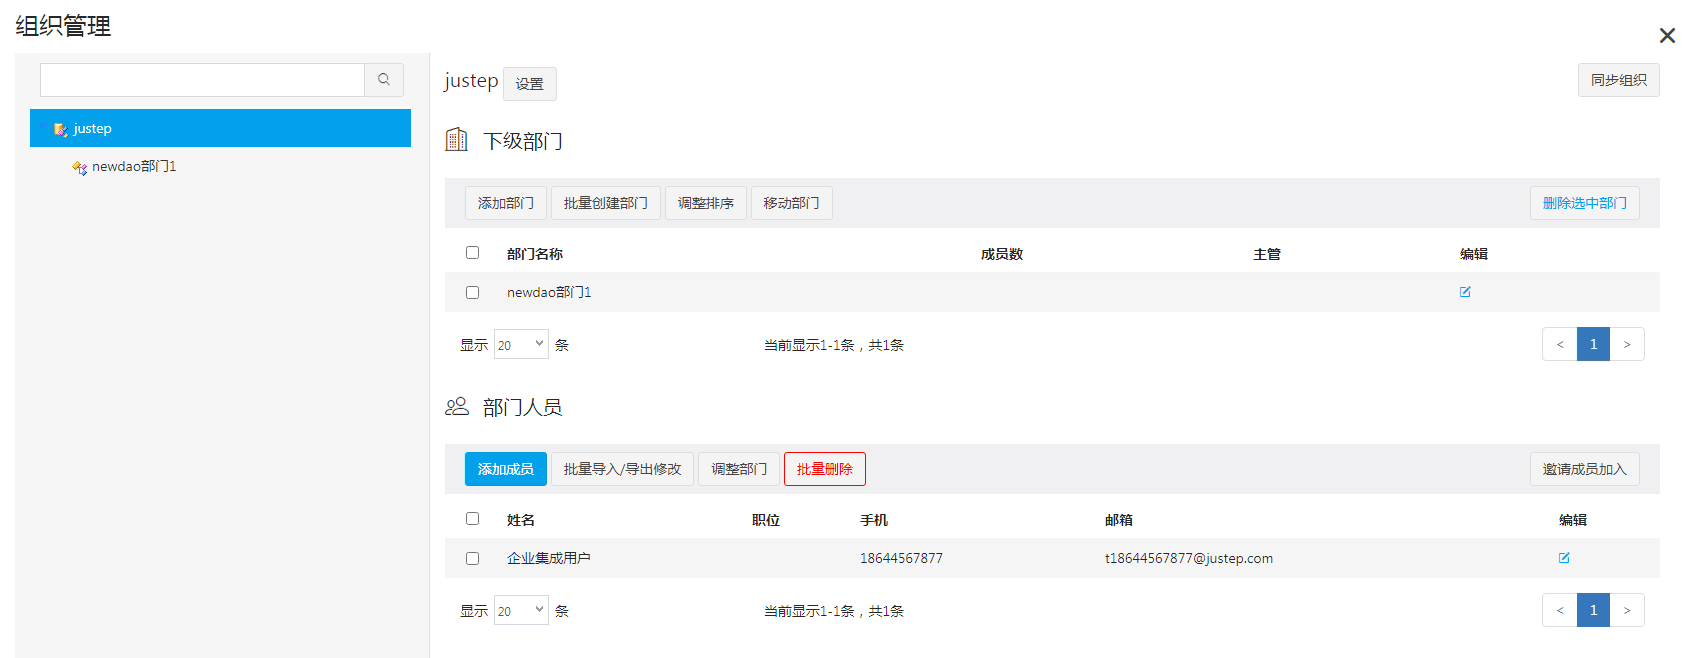The image size is (1687, 658).
Task: Click the 批量导入/导出修改 button
Action: tap(622, 469)
